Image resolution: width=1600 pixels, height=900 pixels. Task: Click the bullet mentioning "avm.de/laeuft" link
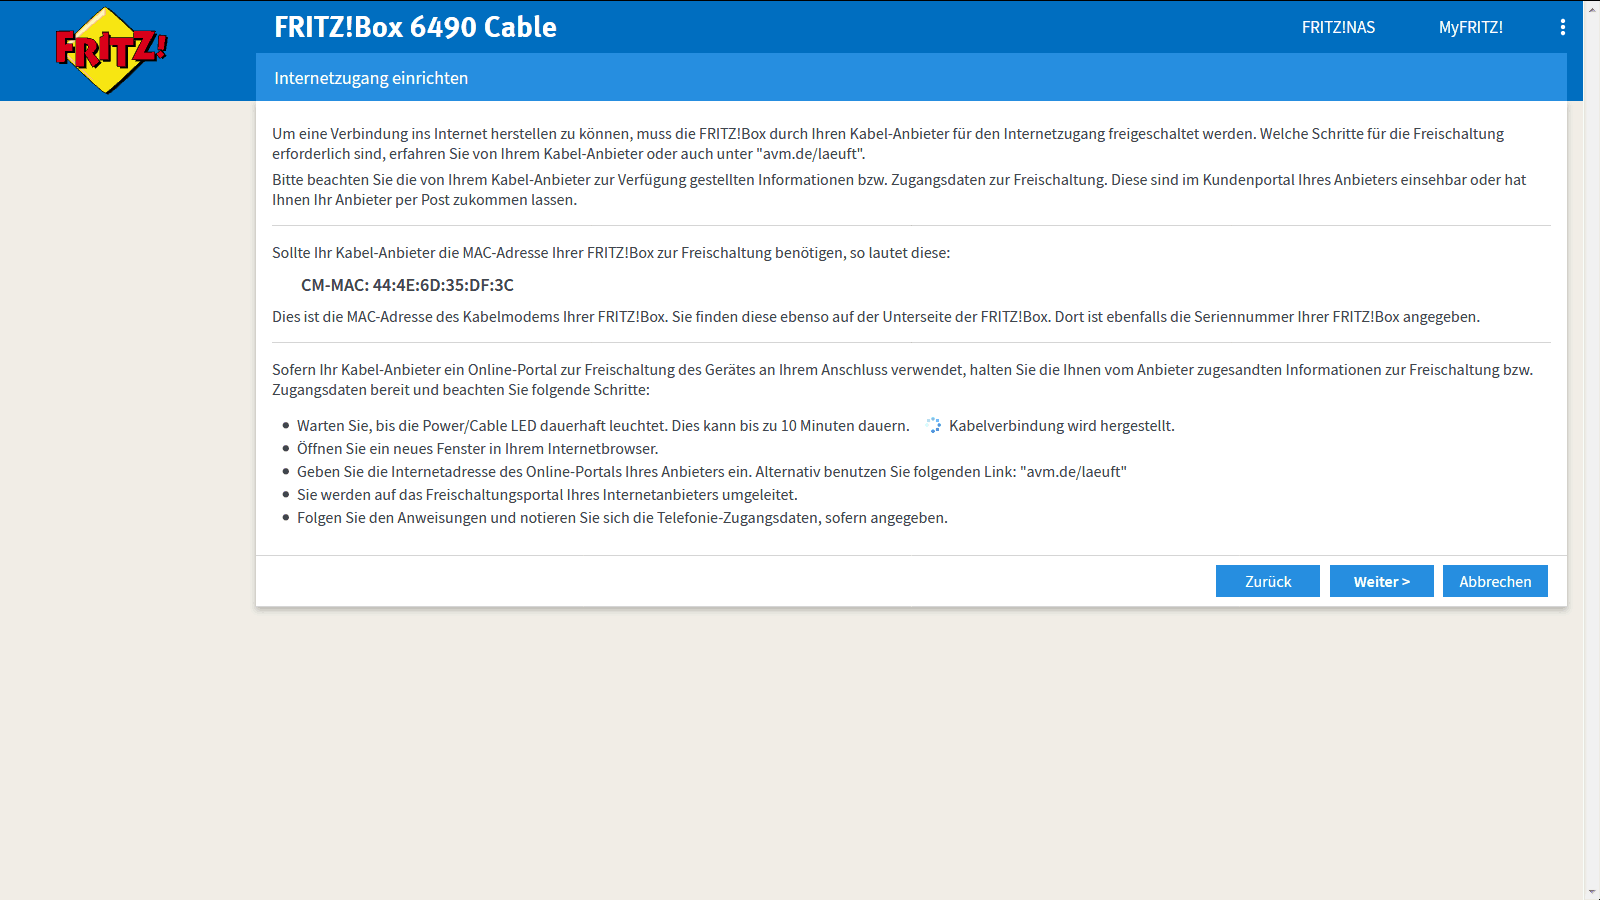click(x=711, y=472)
